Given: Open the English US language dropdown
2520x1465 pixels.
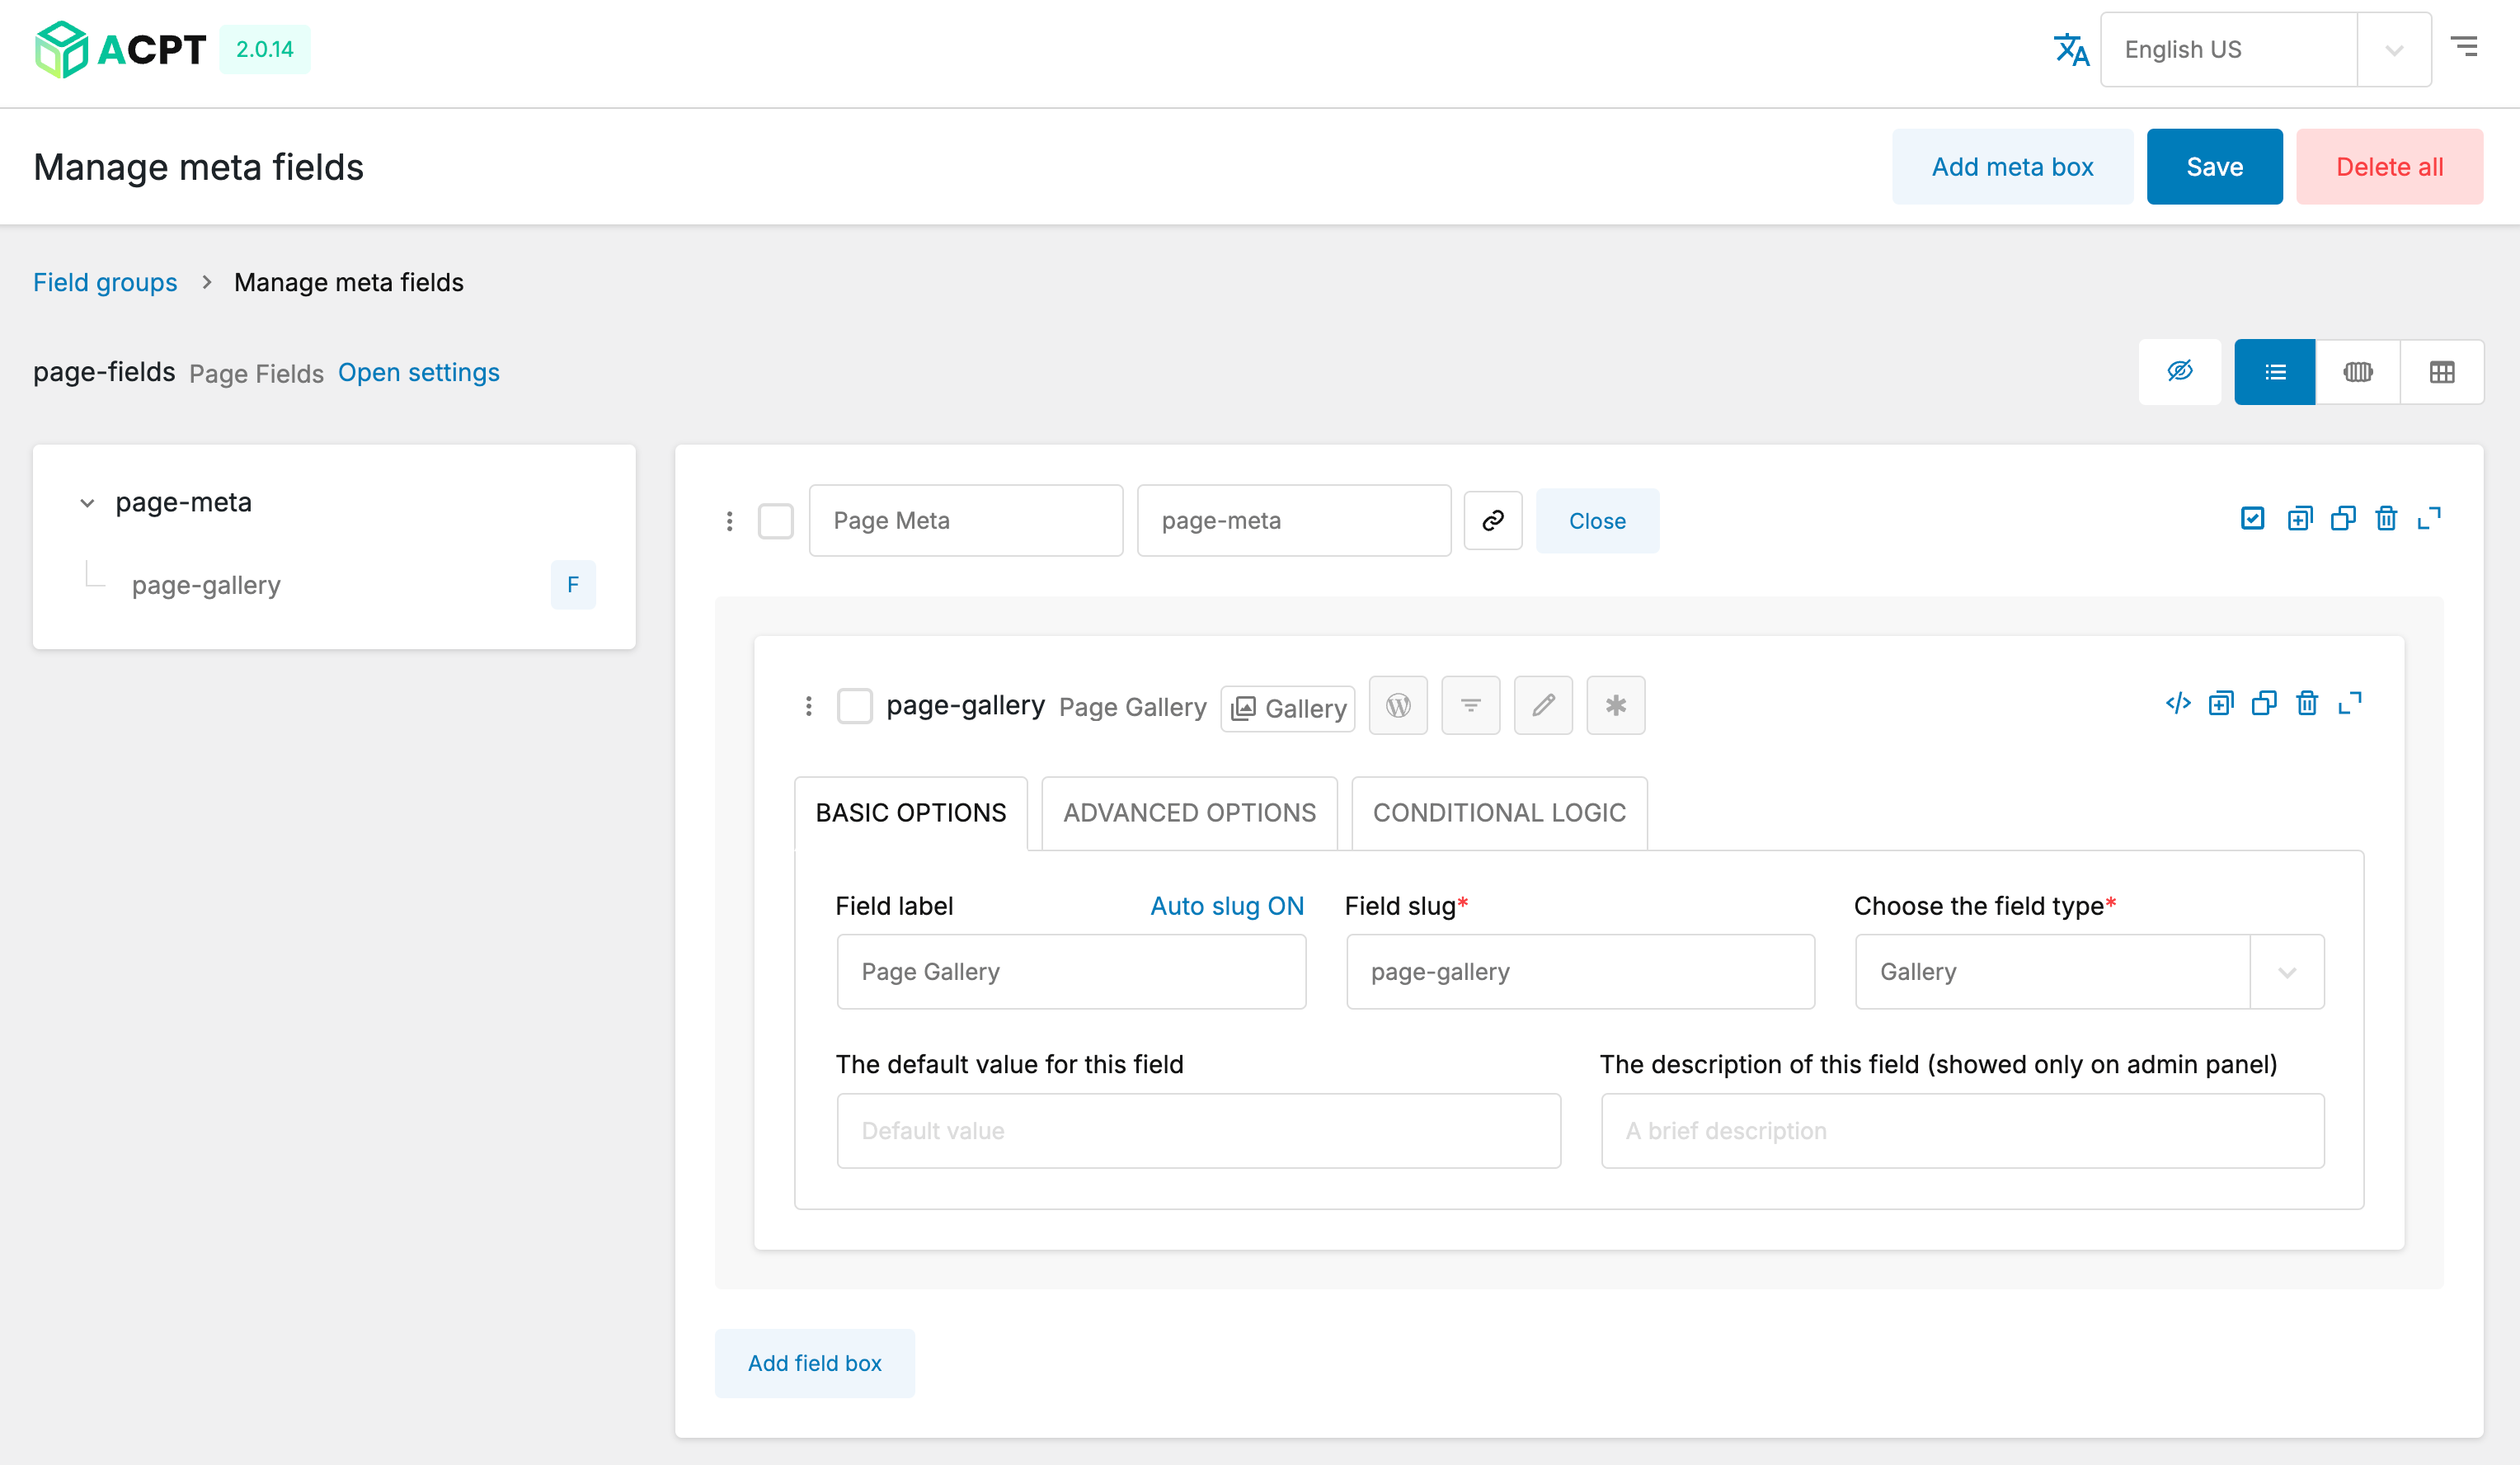Looking at the screenshot, I should click(2266, 49).
